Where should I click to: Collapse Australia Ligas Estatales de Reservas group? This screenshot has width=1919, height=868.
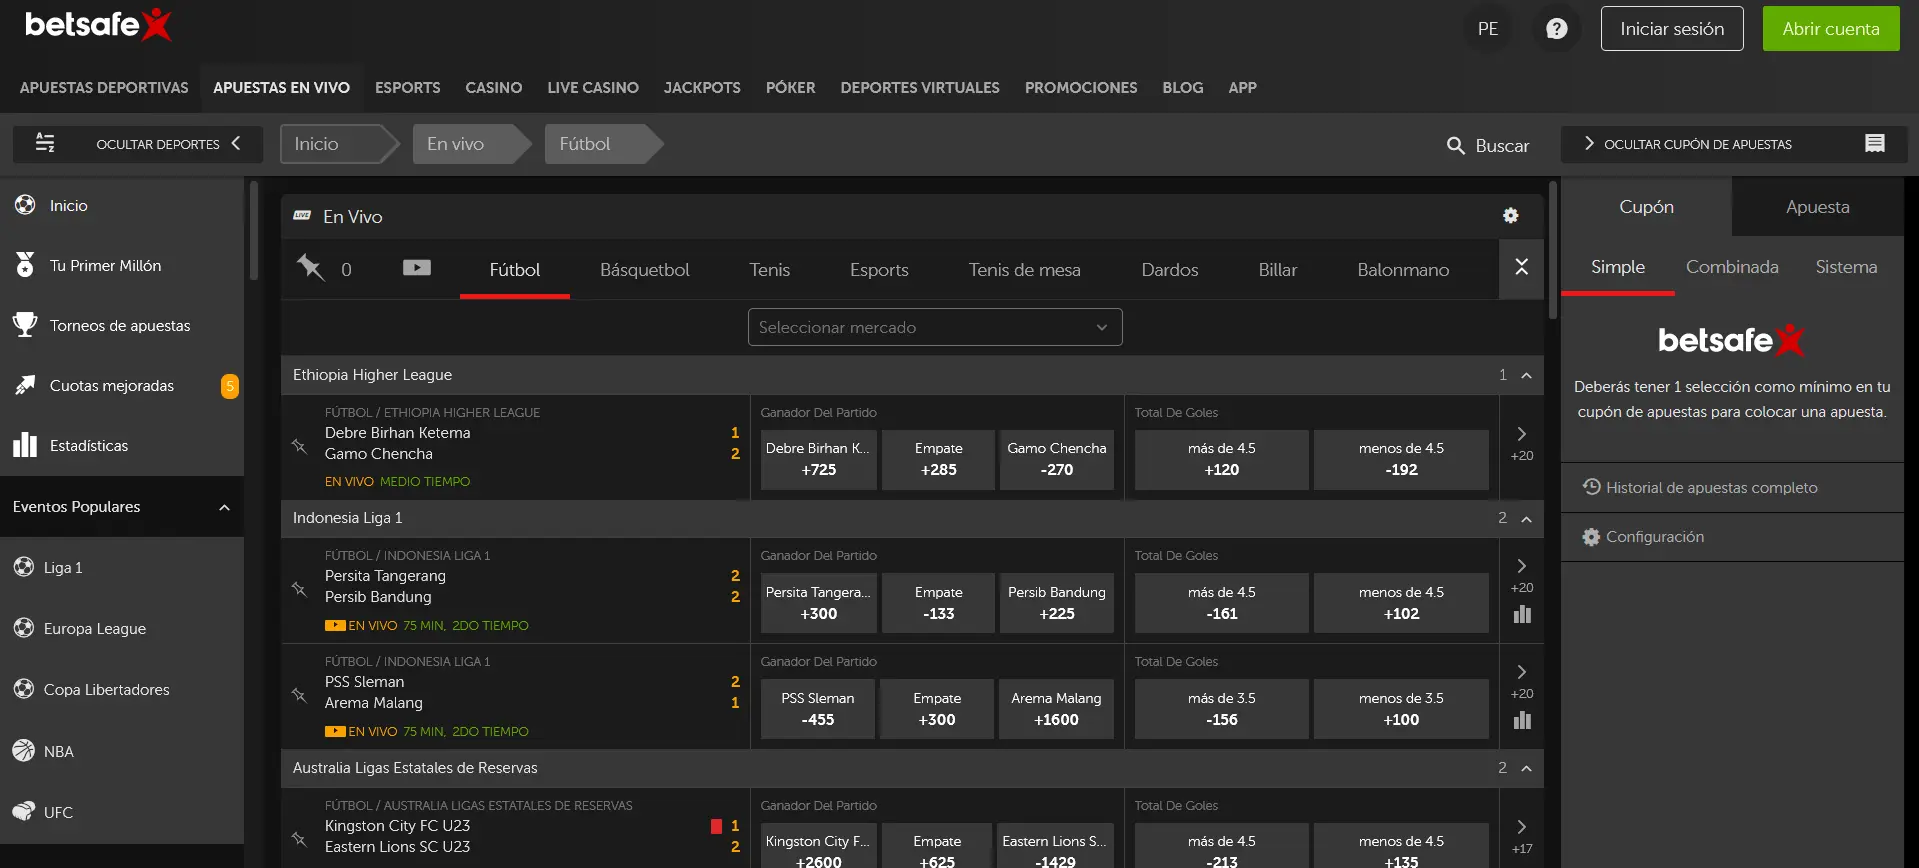[x=1526, y=768]
